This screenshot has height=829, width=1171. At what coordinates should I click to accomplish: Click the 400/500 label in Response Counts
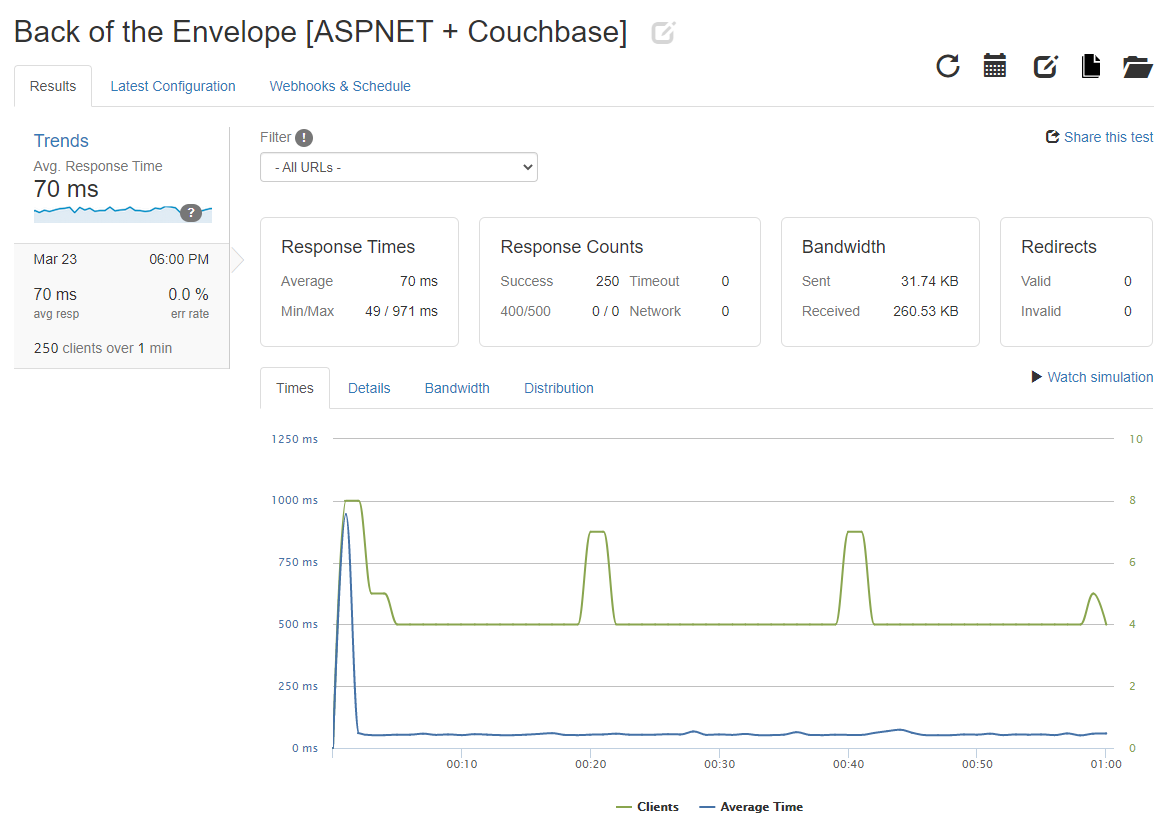525,311
